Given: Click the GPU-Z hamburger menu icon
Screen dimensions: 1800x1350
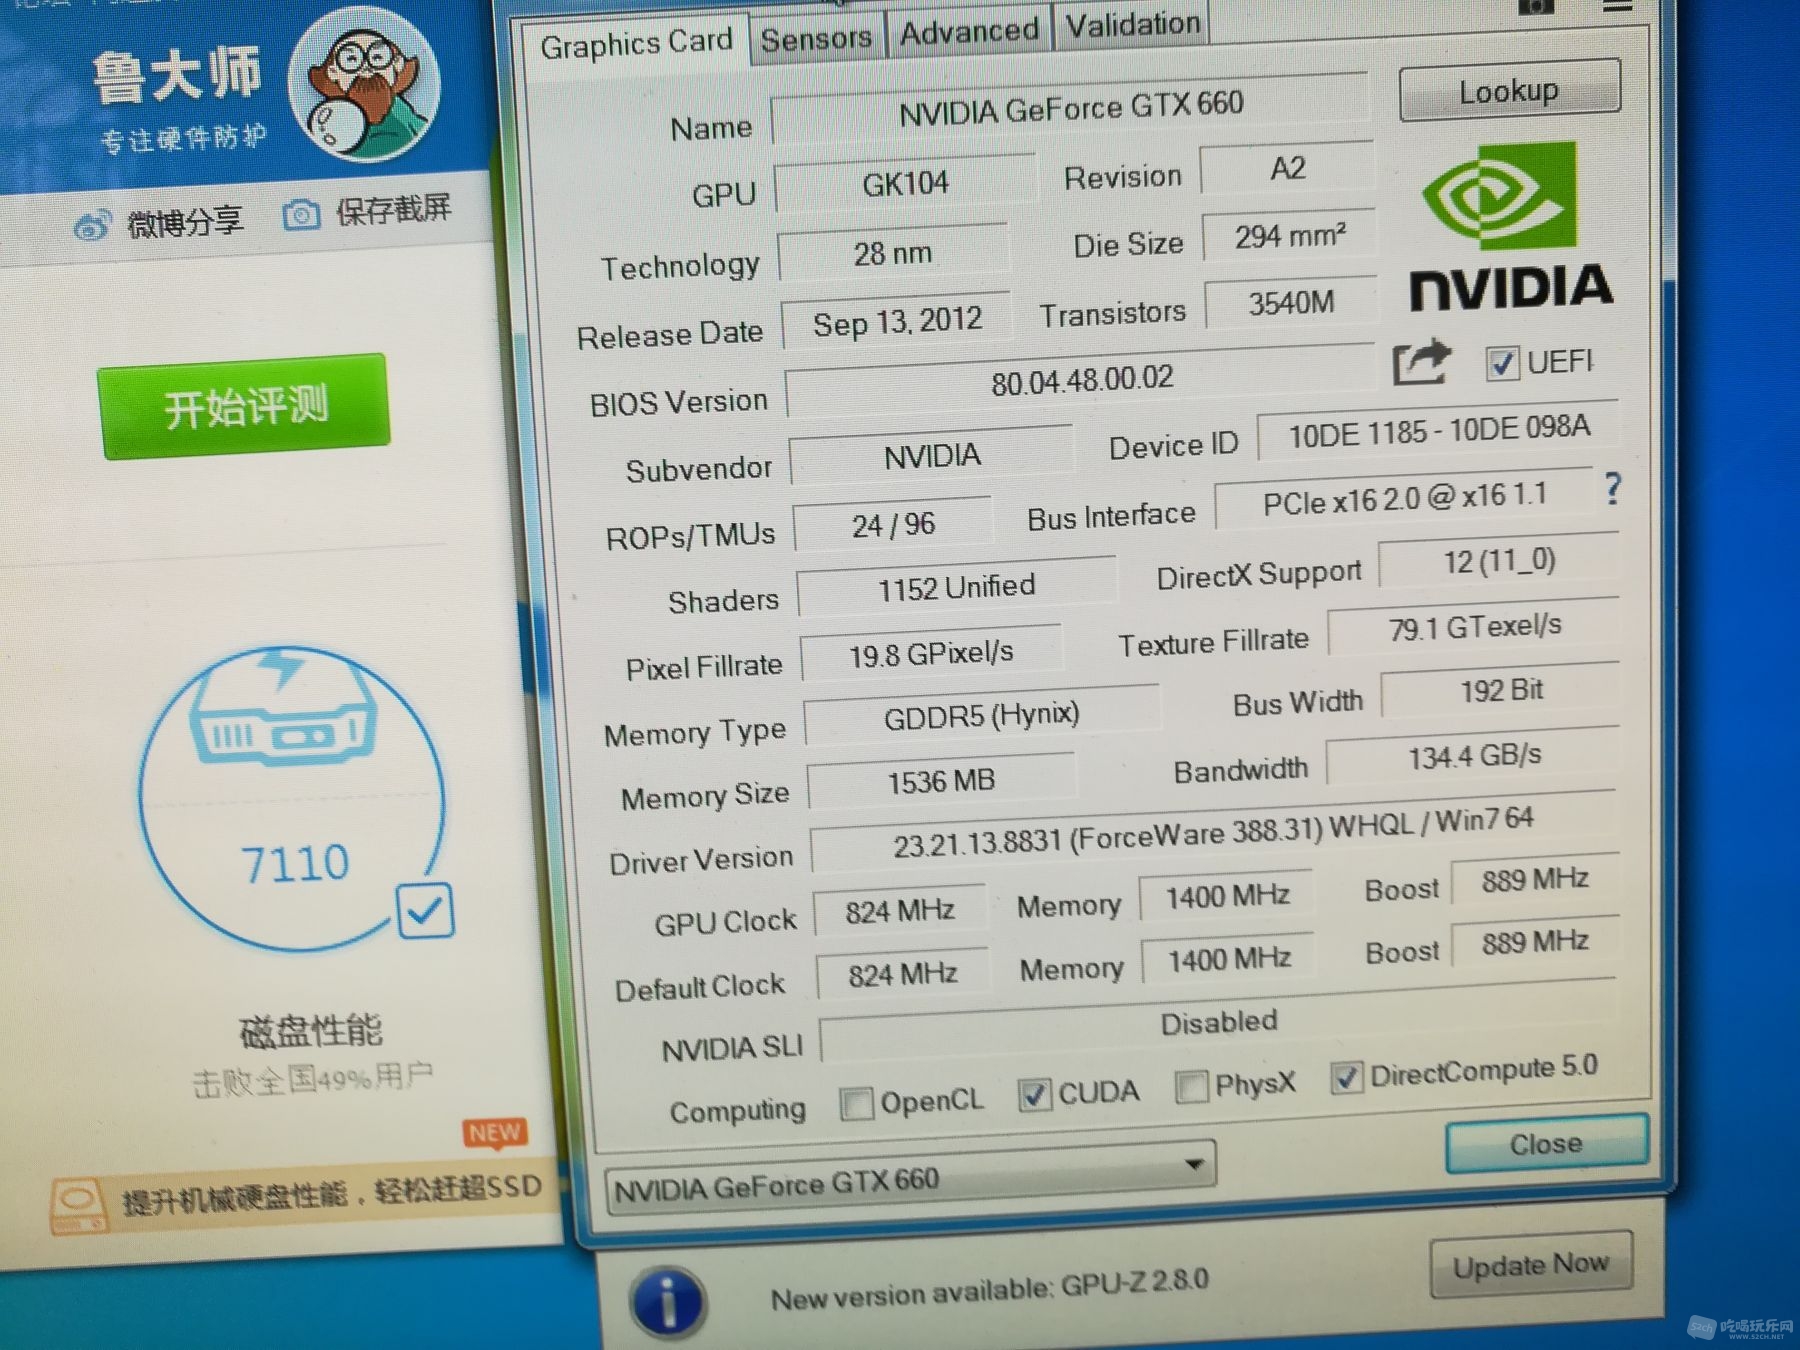Looking at the screenshot, I should [x=1617, y=6].
